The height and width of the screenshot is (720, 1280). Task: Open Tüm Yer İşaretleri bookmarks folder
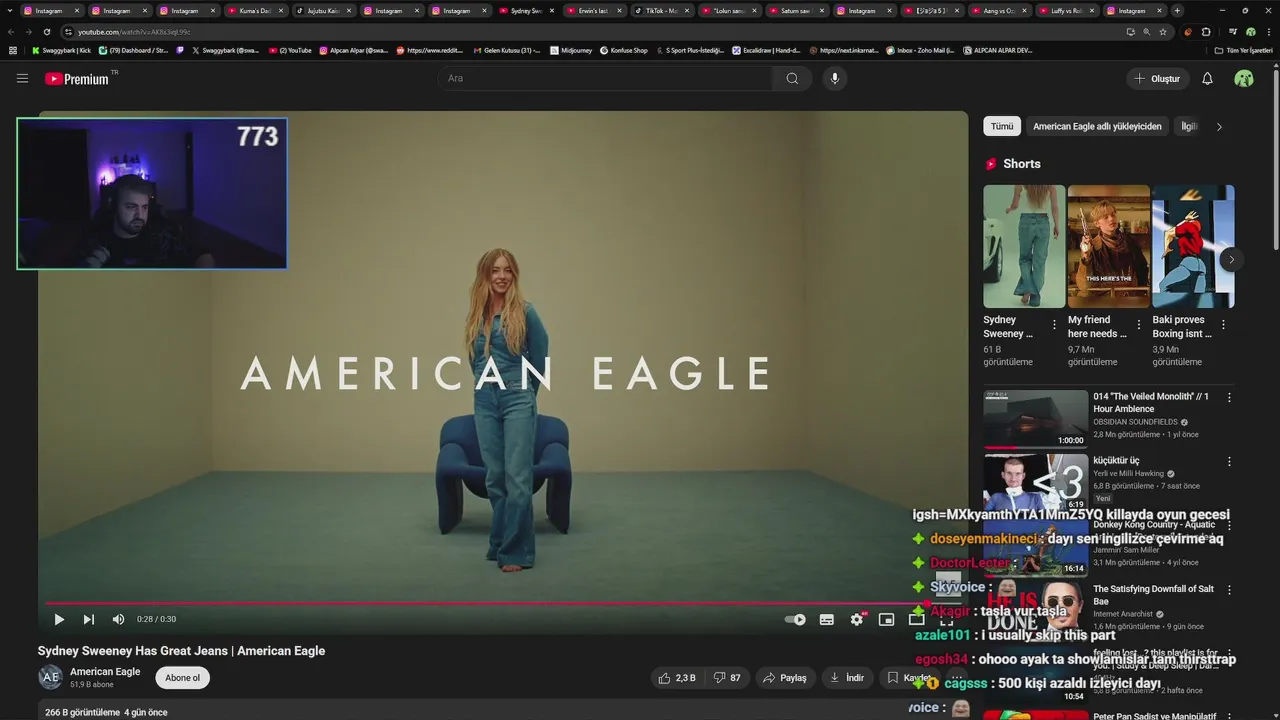pyautogui.click(x=1244, y=50)
